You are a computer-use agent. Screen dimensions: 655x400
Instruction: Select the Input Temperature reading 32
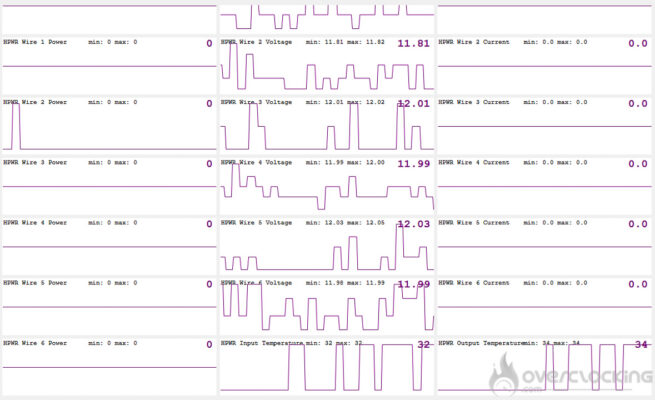pyautogui.click(x=424, y=344)
